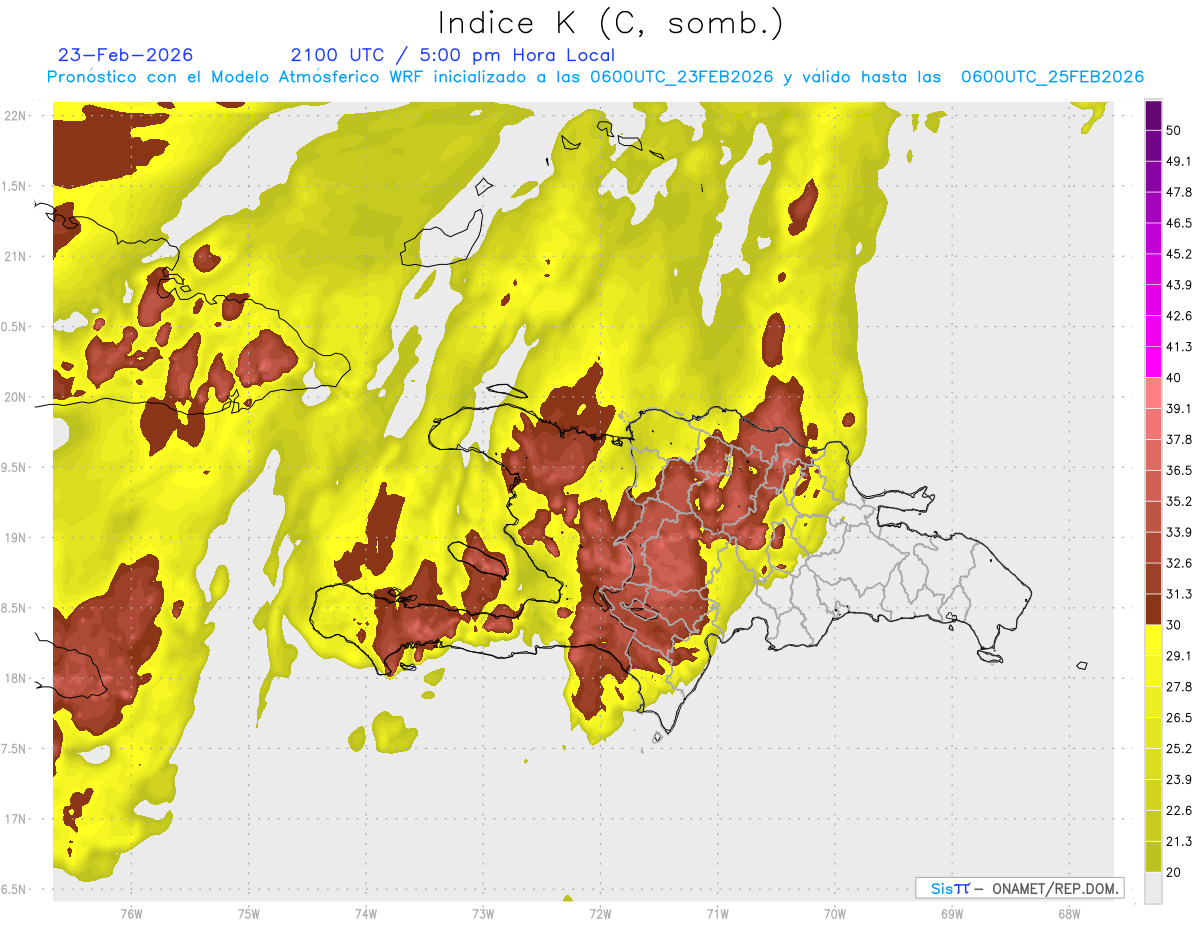Click the color scale label "49.1"
The height and width of the screenshot is (927, 1200).
1179,162
